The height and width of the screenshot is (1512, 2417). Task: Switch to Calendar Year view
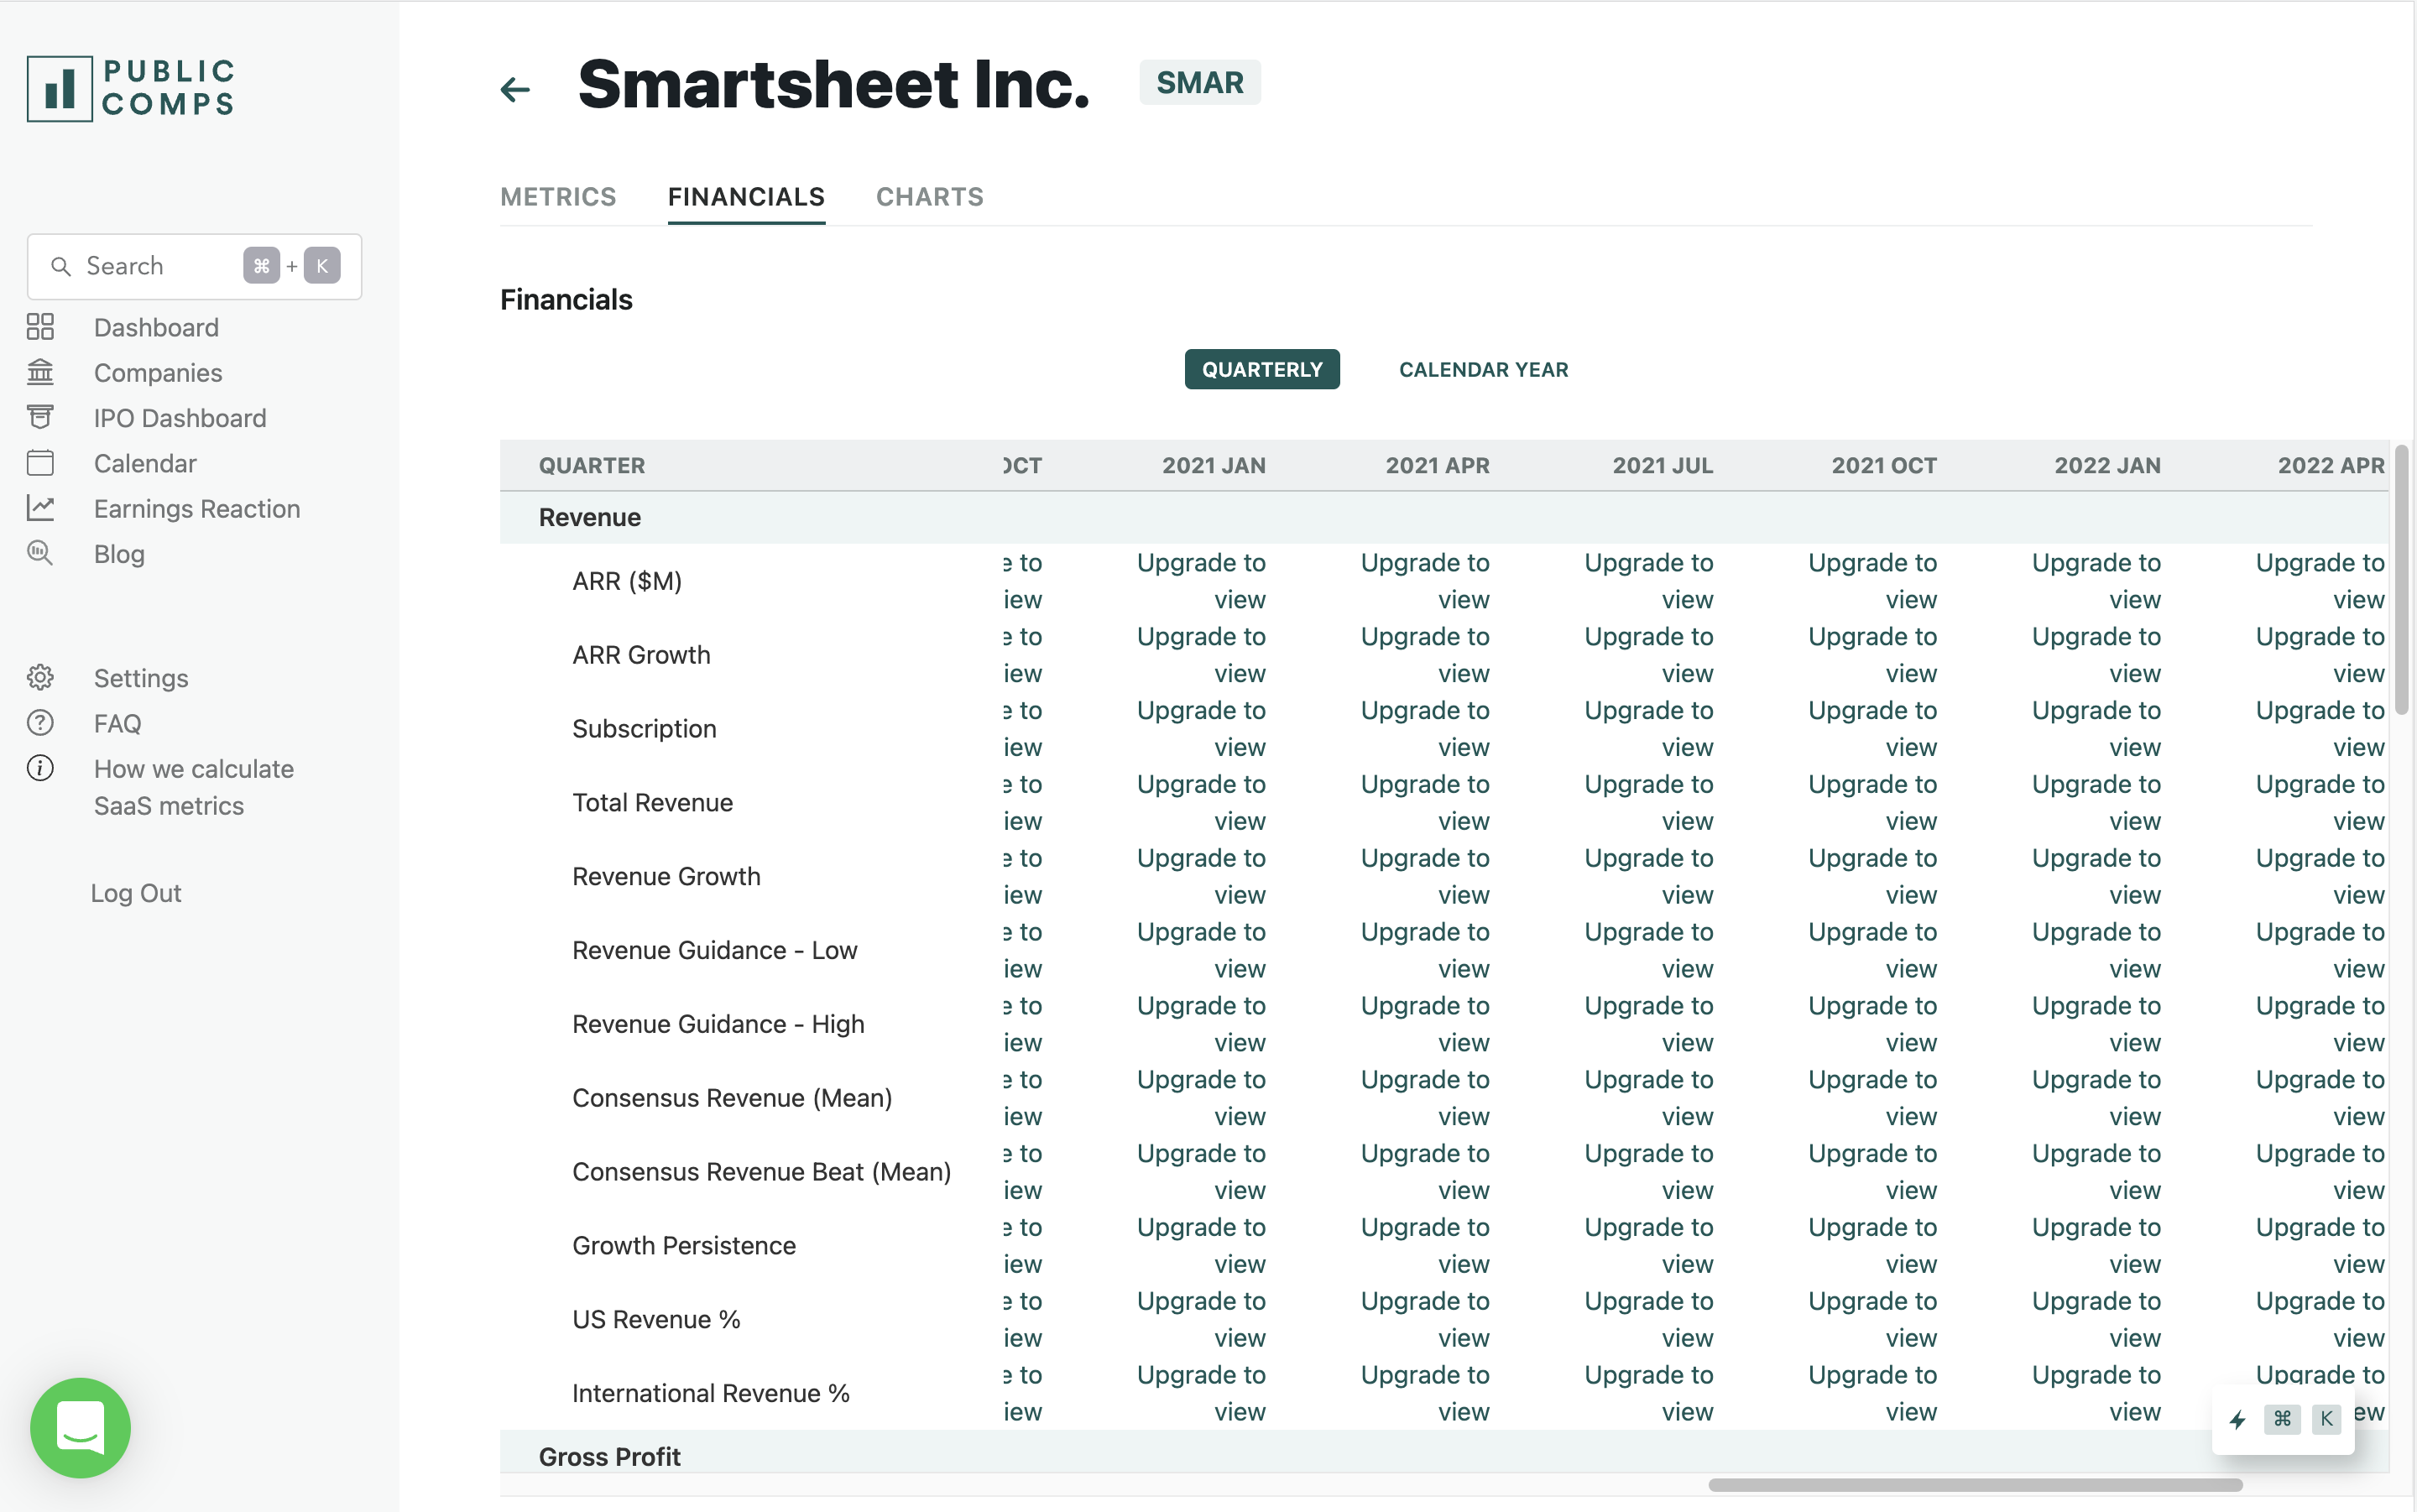1483,369
